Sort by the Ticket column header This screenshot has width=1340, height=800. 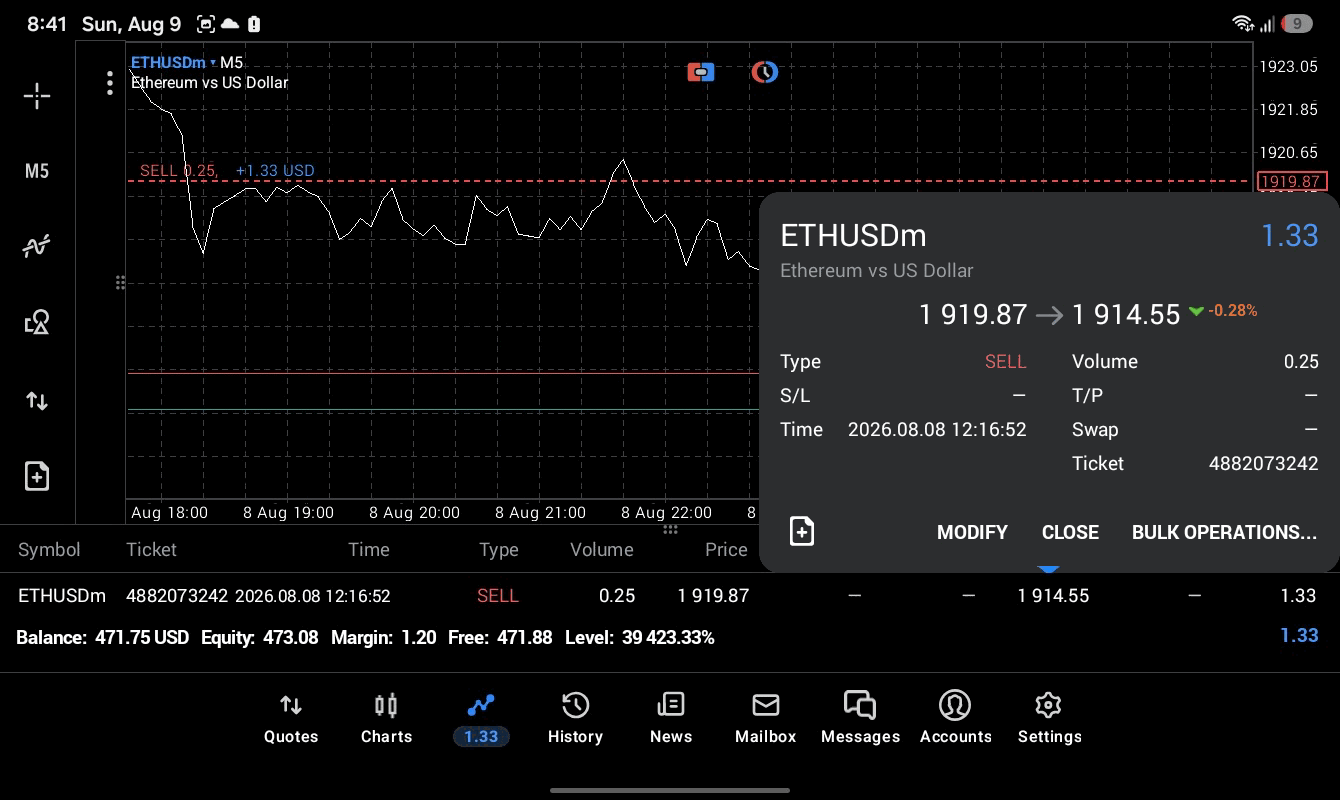pyautogui.click(x=151, y=549)
